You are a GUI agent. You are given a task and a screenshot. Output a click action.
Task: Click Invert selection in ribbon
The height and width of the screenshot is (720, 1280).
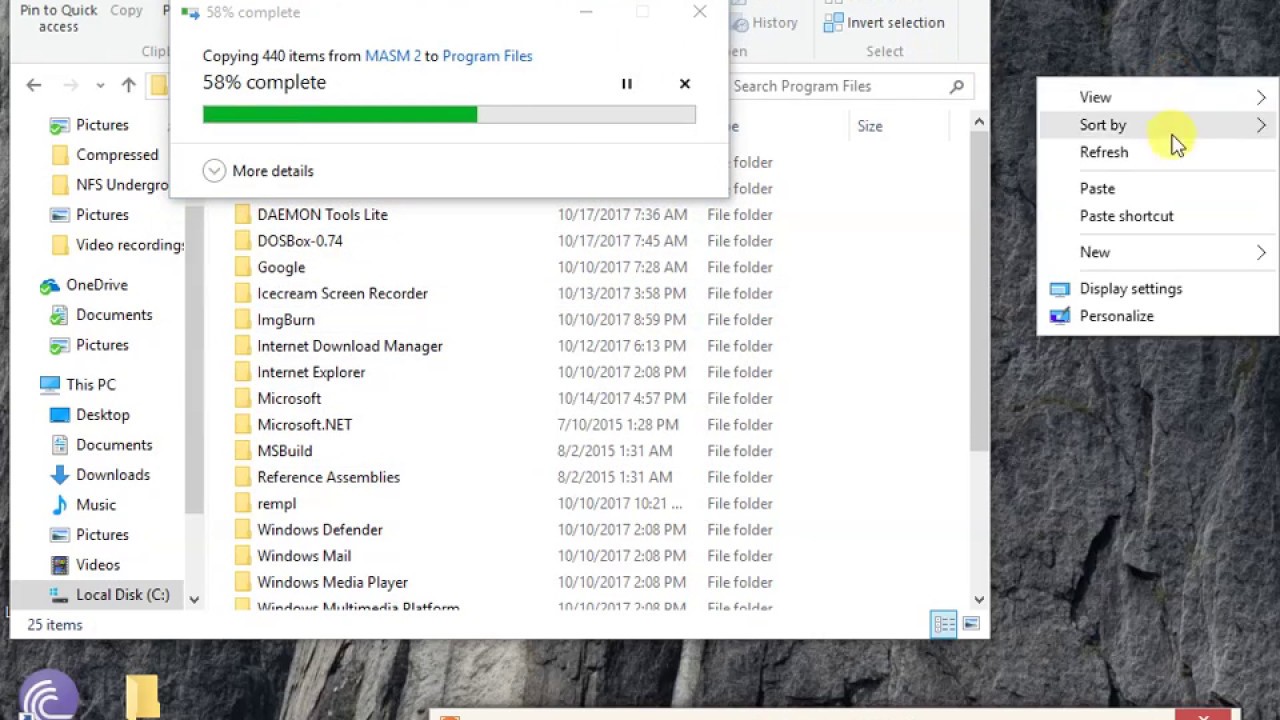point(884,22)
